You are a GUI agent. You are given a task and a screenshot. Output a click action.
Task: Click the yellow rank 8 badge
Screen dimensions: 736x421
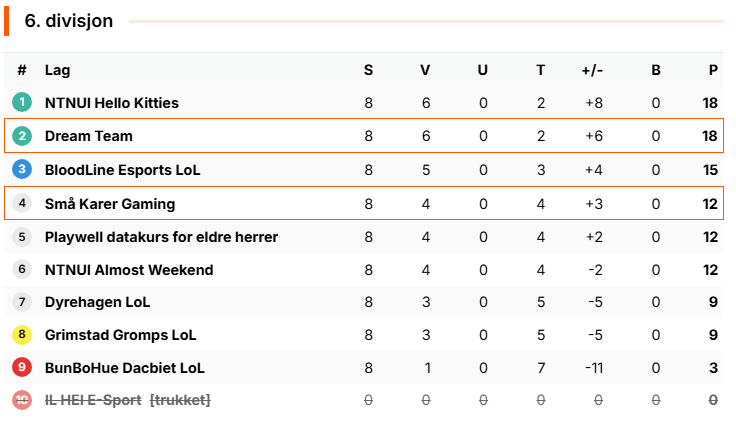pos(22,335)
